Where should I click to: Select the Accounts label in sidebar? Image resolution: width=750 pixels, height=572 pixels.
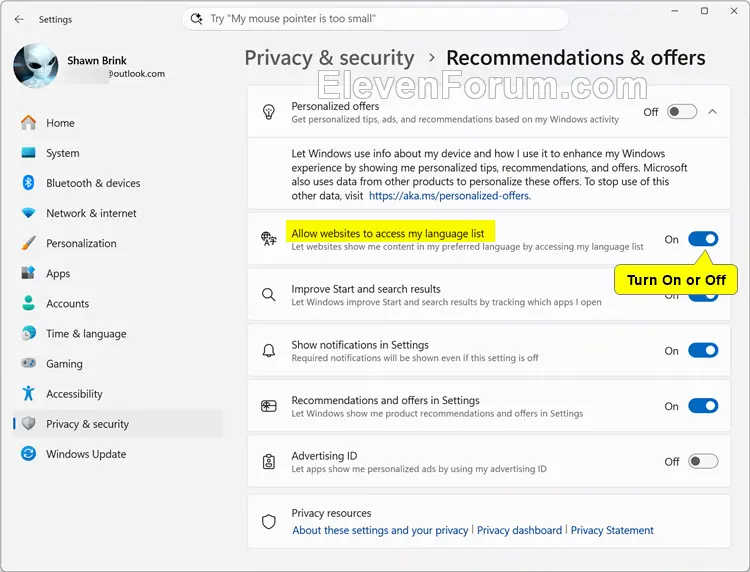pyautogui.click(x=67, y=303)
